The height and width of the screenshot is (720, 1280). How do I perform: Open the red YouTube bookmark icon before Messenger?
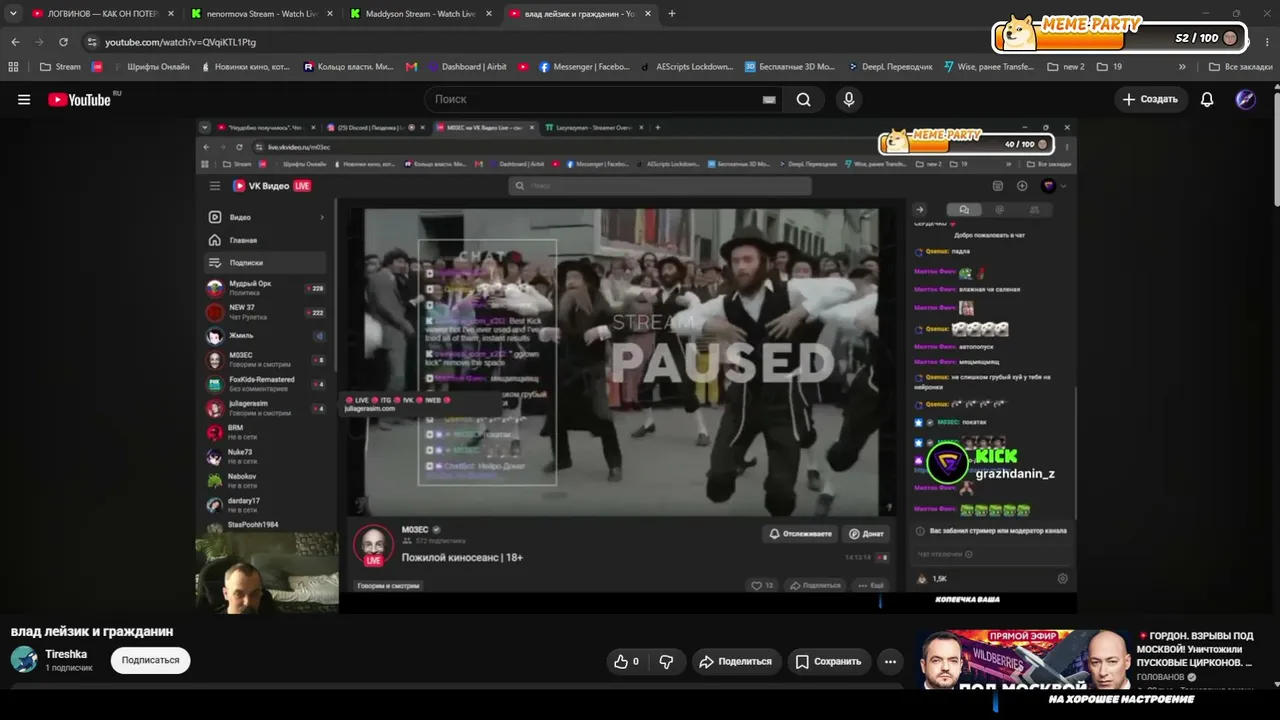[523, 67]
